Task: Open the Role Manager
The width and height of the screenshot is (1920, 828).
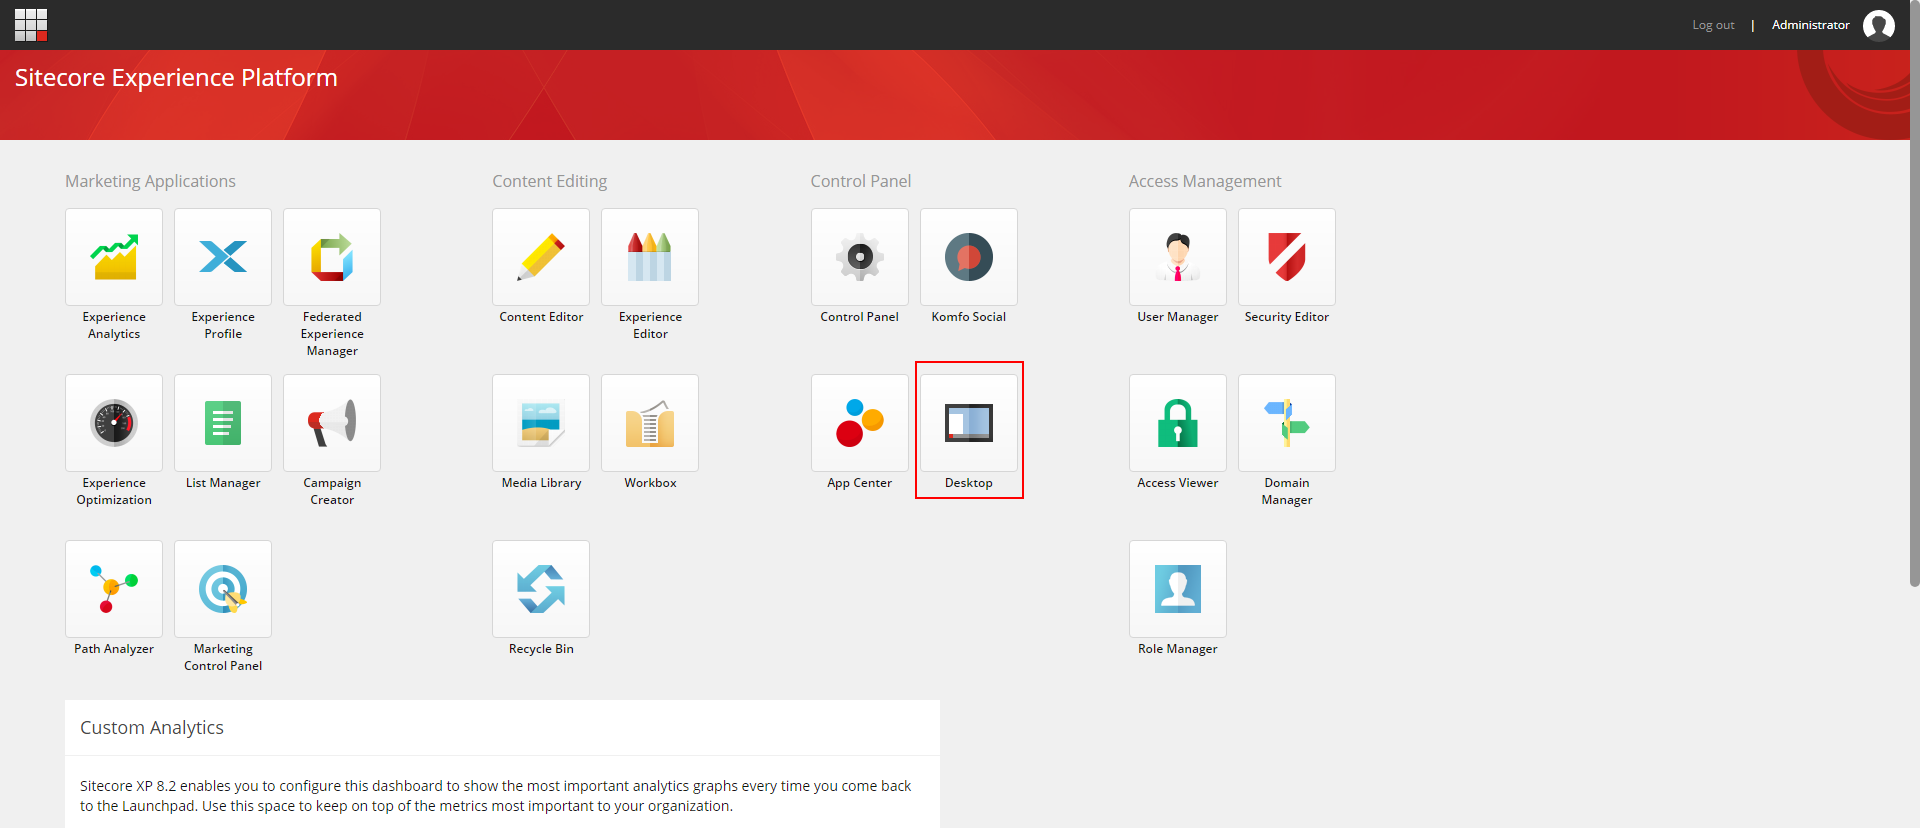Action: 1178,589
